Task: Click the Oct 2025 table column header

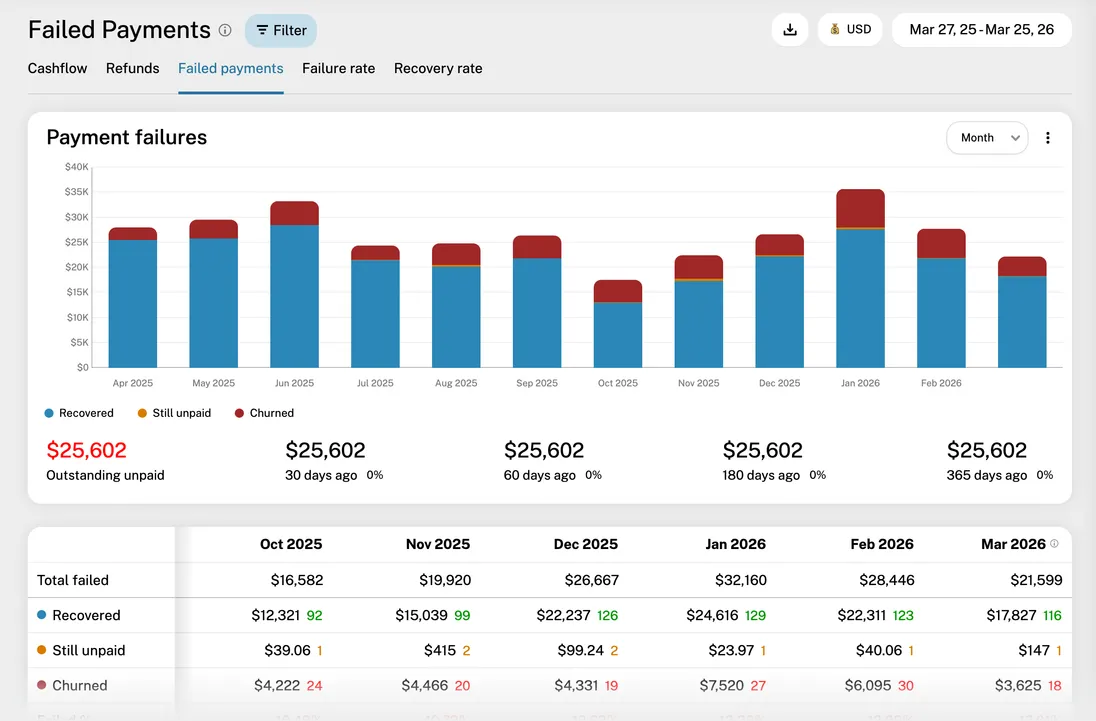Action: 291,544
